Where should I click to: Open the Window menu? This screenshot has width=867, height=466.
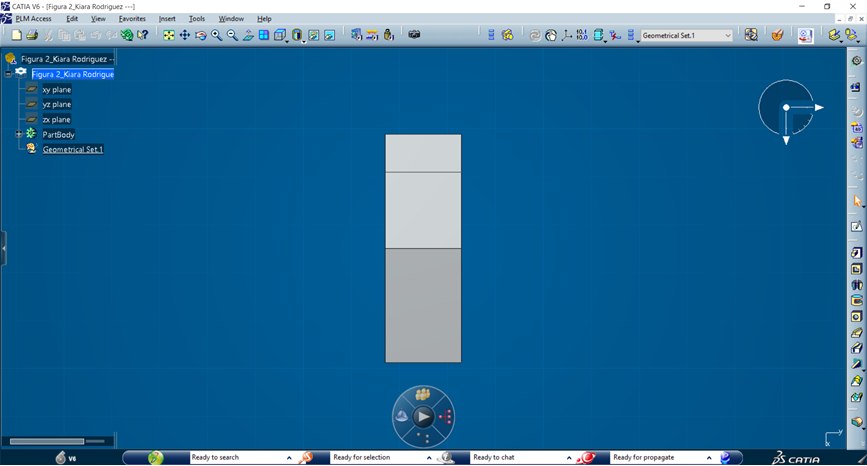click(x=231, y=19)
